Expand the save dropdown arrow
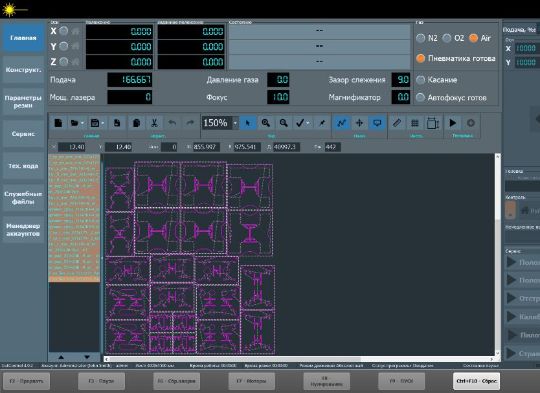This screenshot has width=540, height=393. click(x=103, y=123)
